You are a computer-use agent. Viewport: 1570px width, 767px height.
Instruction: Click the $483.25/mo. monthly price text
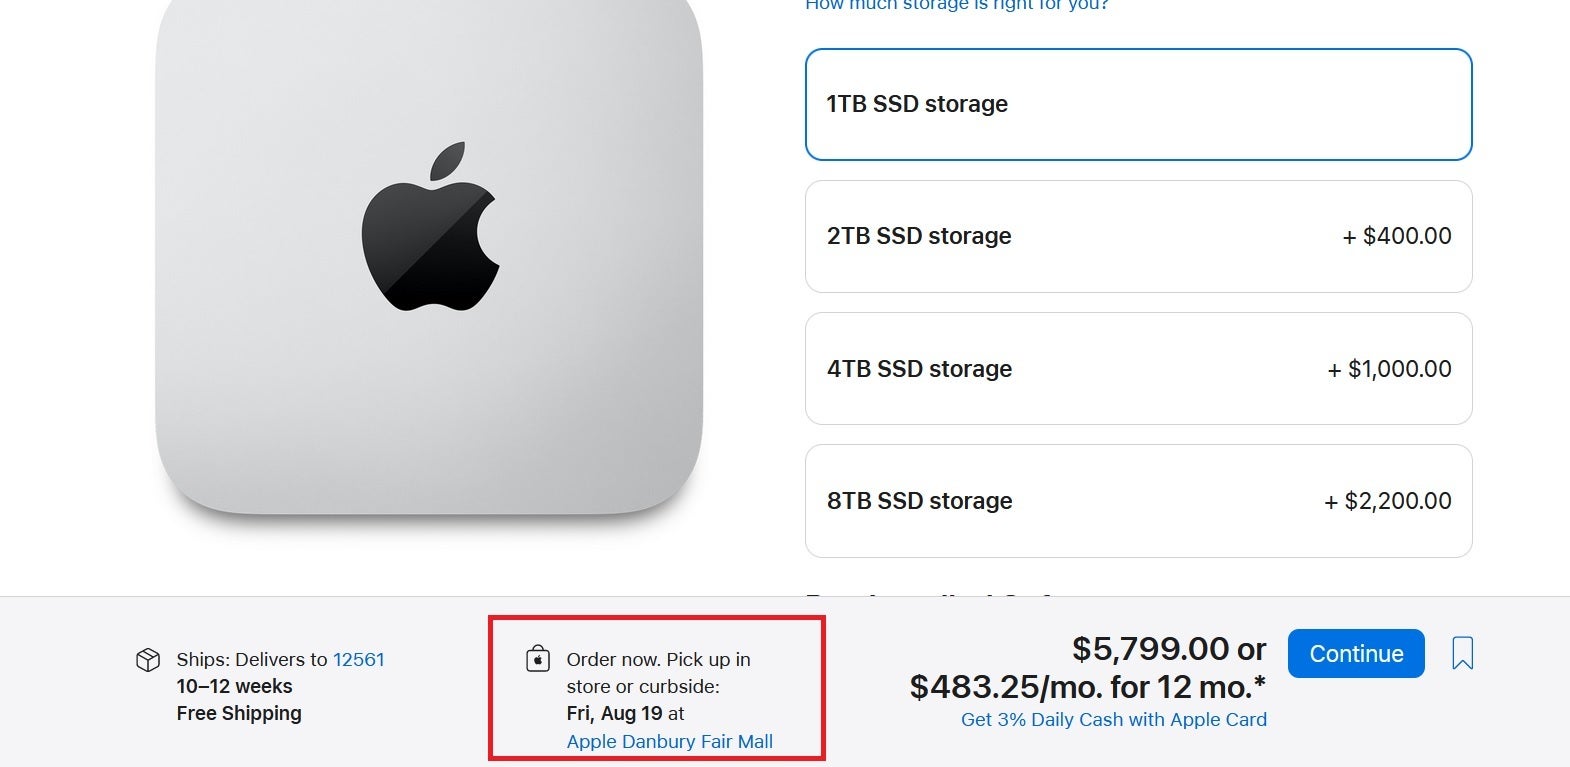click(x=1086, y=687)
